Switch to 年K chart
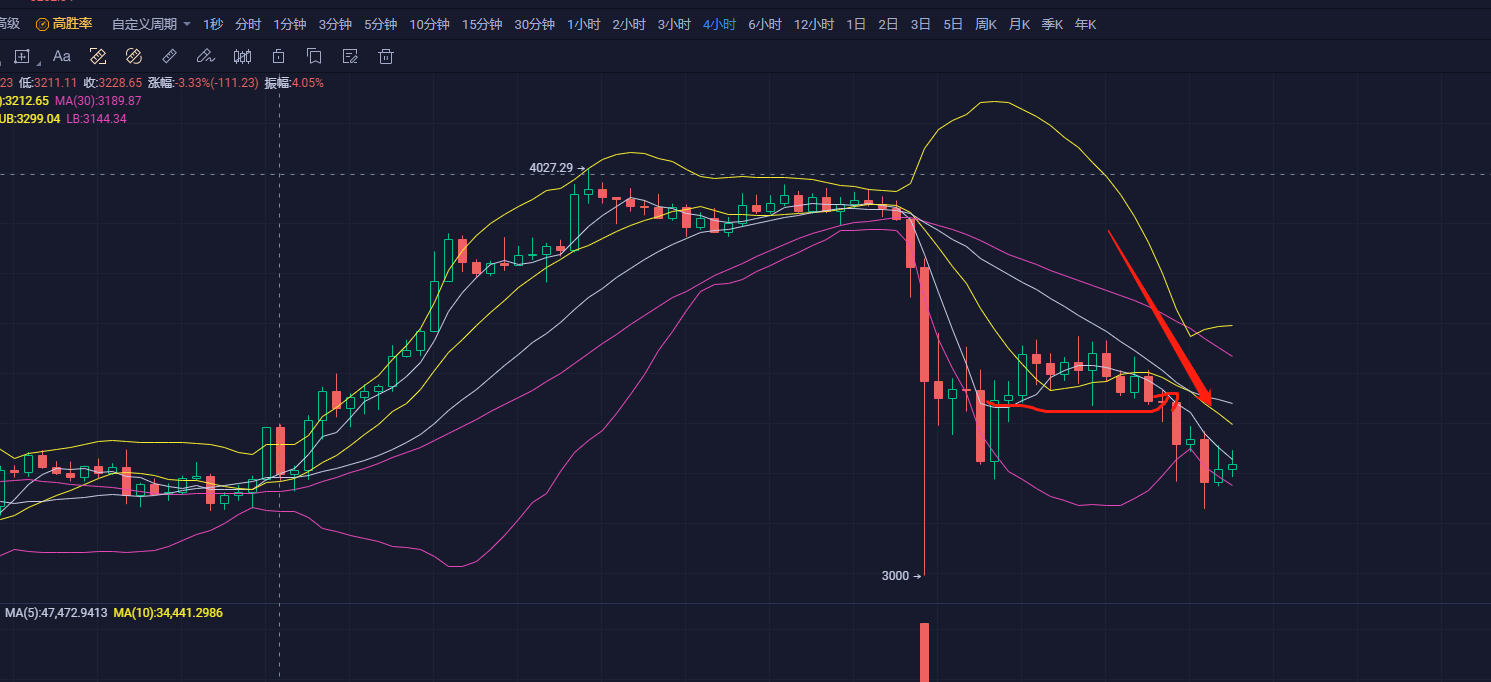Viewport: 1491px width, 682px height. tap(1085, 24)
